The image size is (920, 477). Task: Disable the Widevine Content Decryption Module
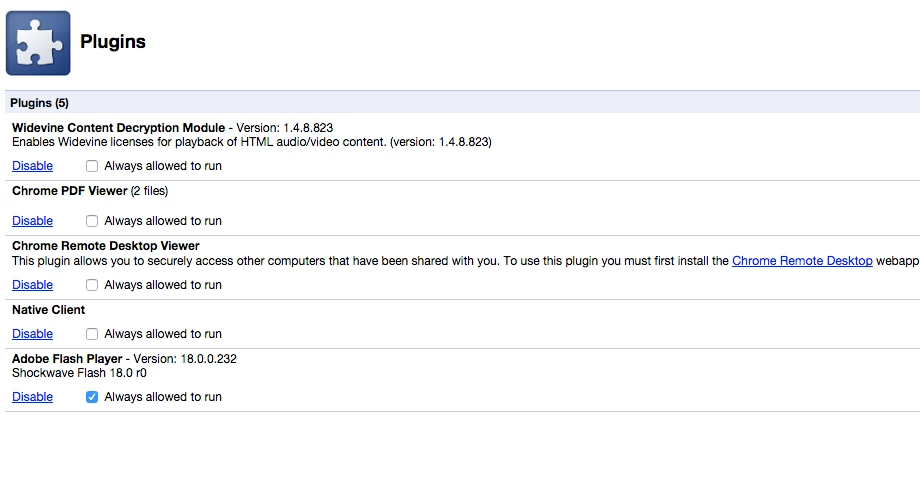32,166
